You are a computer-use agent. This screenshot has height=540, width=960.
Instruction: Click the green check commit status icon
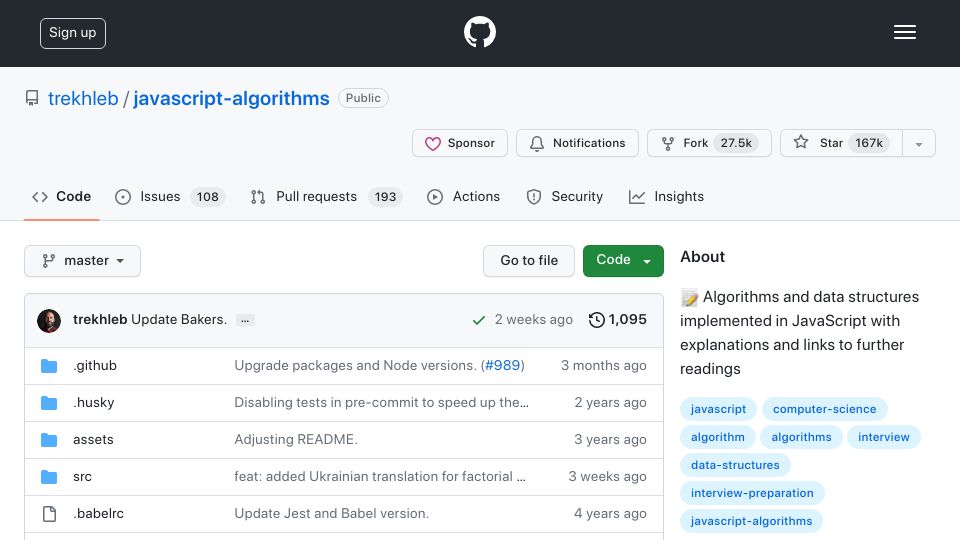479,320
